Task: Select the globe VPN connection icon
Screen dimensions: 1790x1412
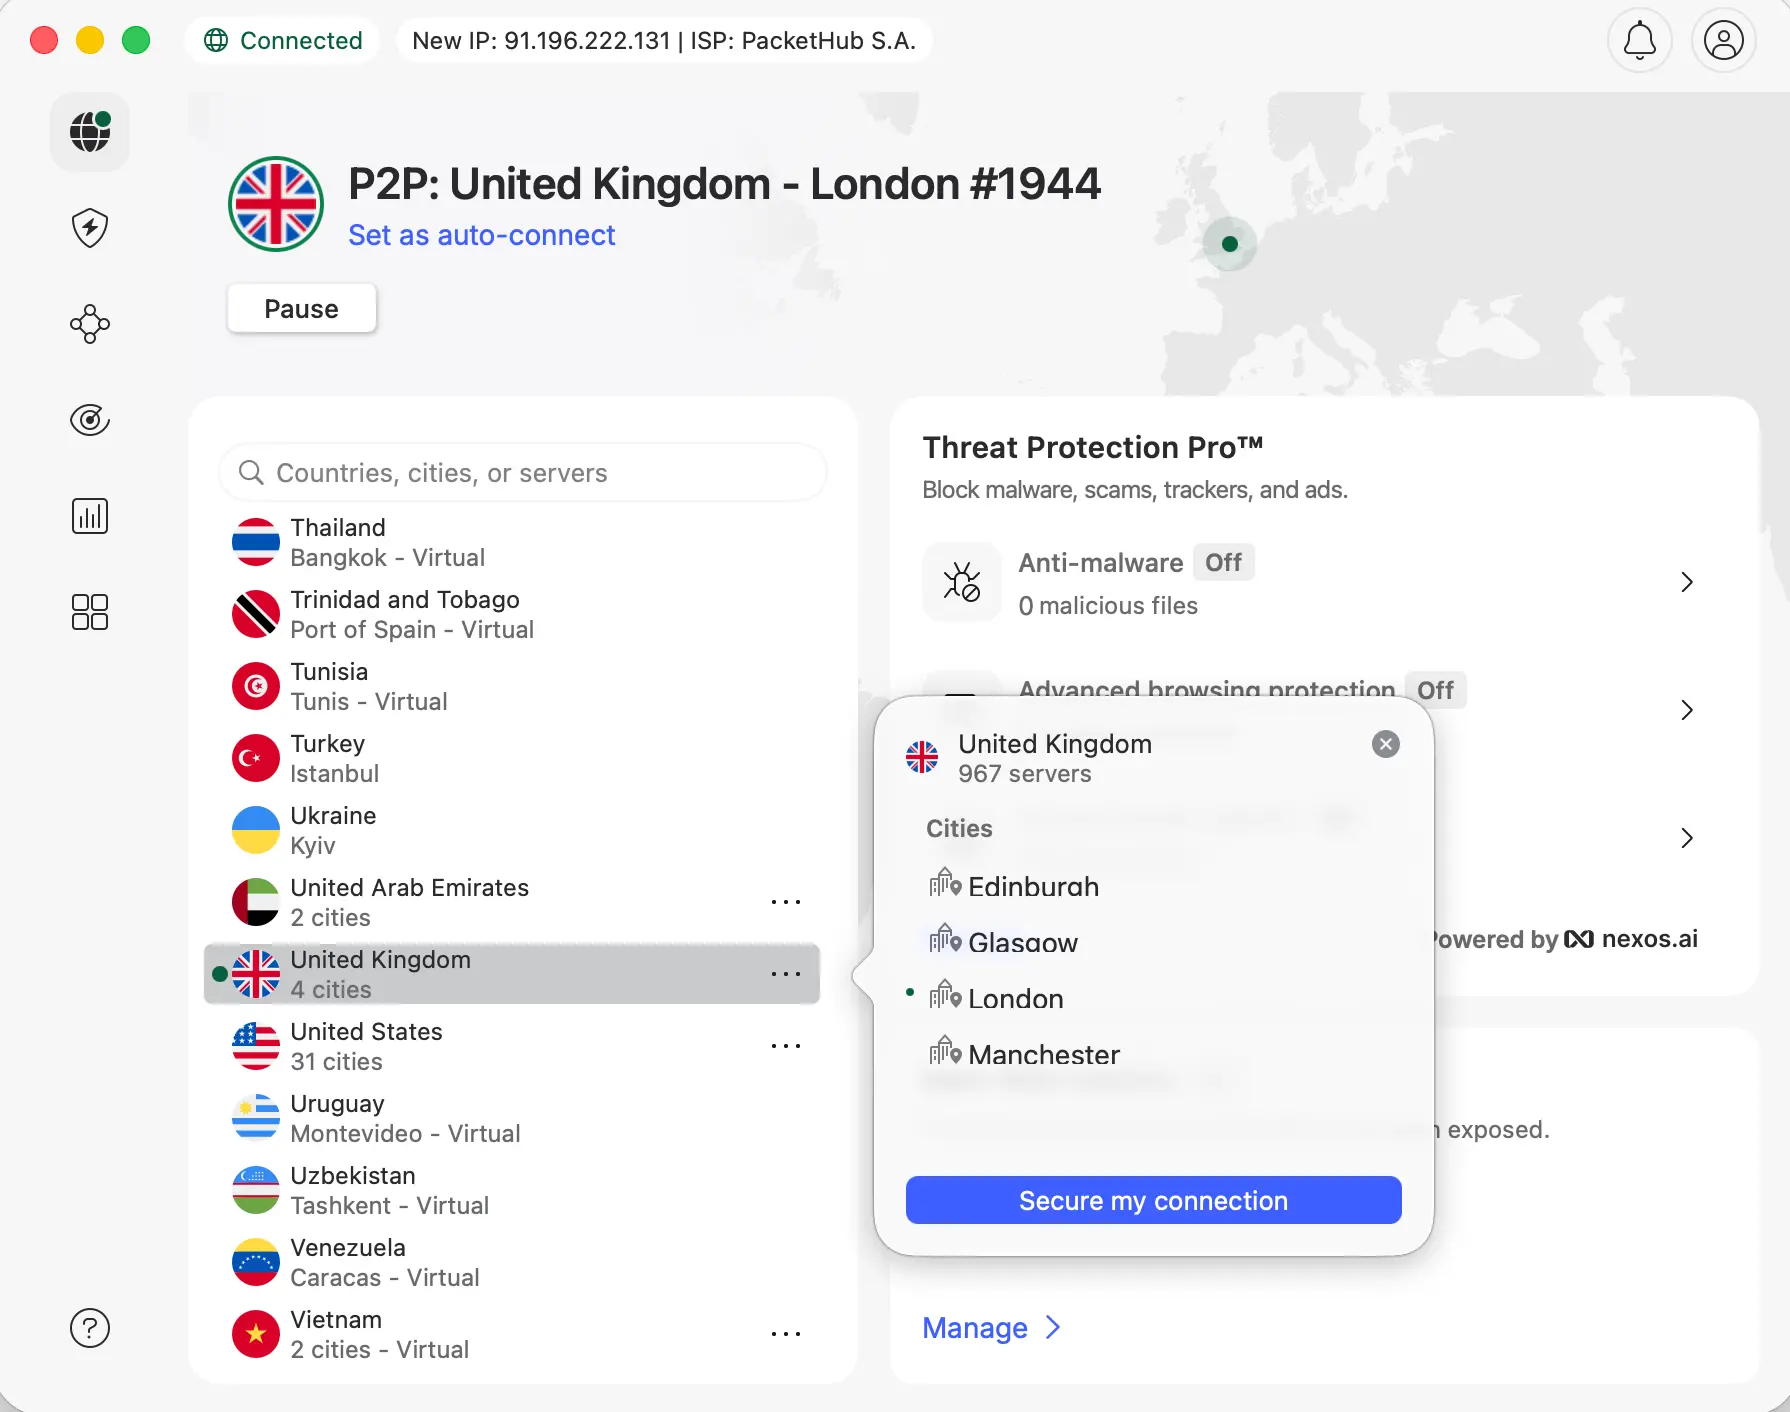Action: [x=89, y=131]
